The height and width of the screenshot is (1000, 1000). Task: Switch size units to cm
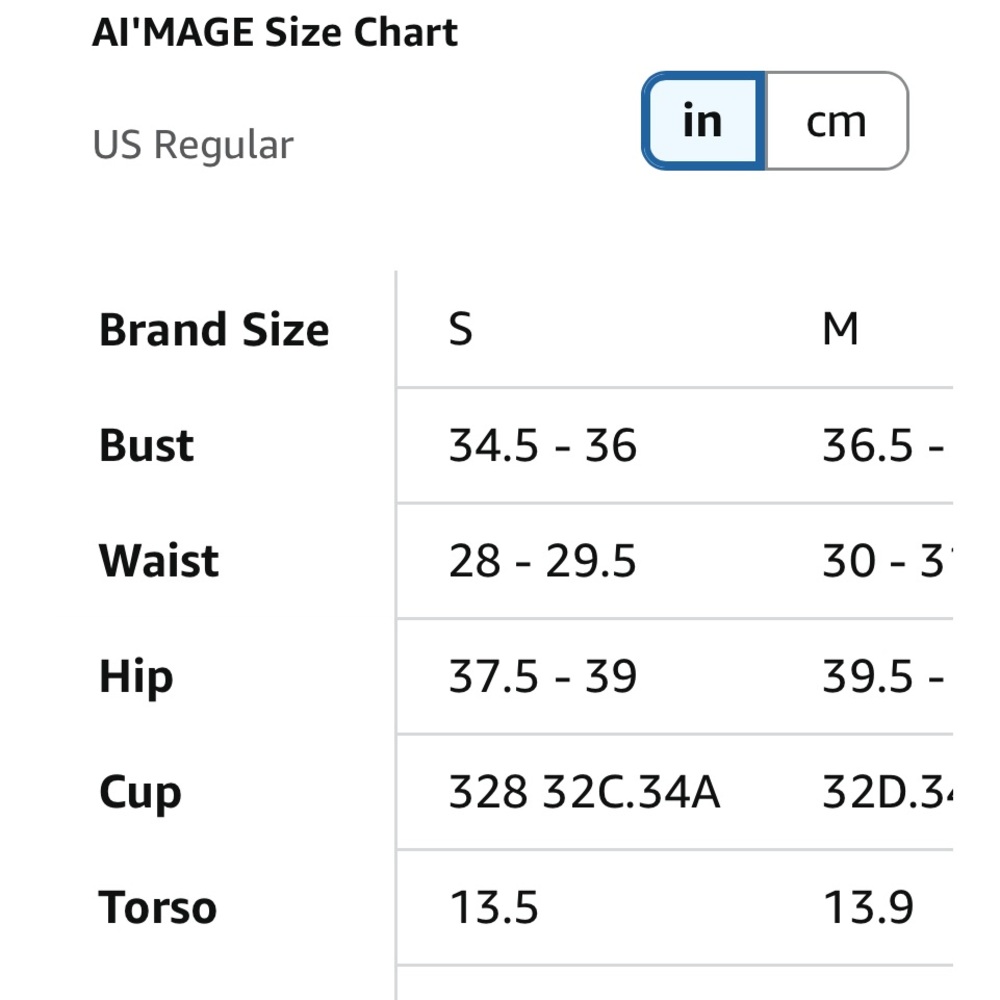pyautogui.click(x=836, y=121)
